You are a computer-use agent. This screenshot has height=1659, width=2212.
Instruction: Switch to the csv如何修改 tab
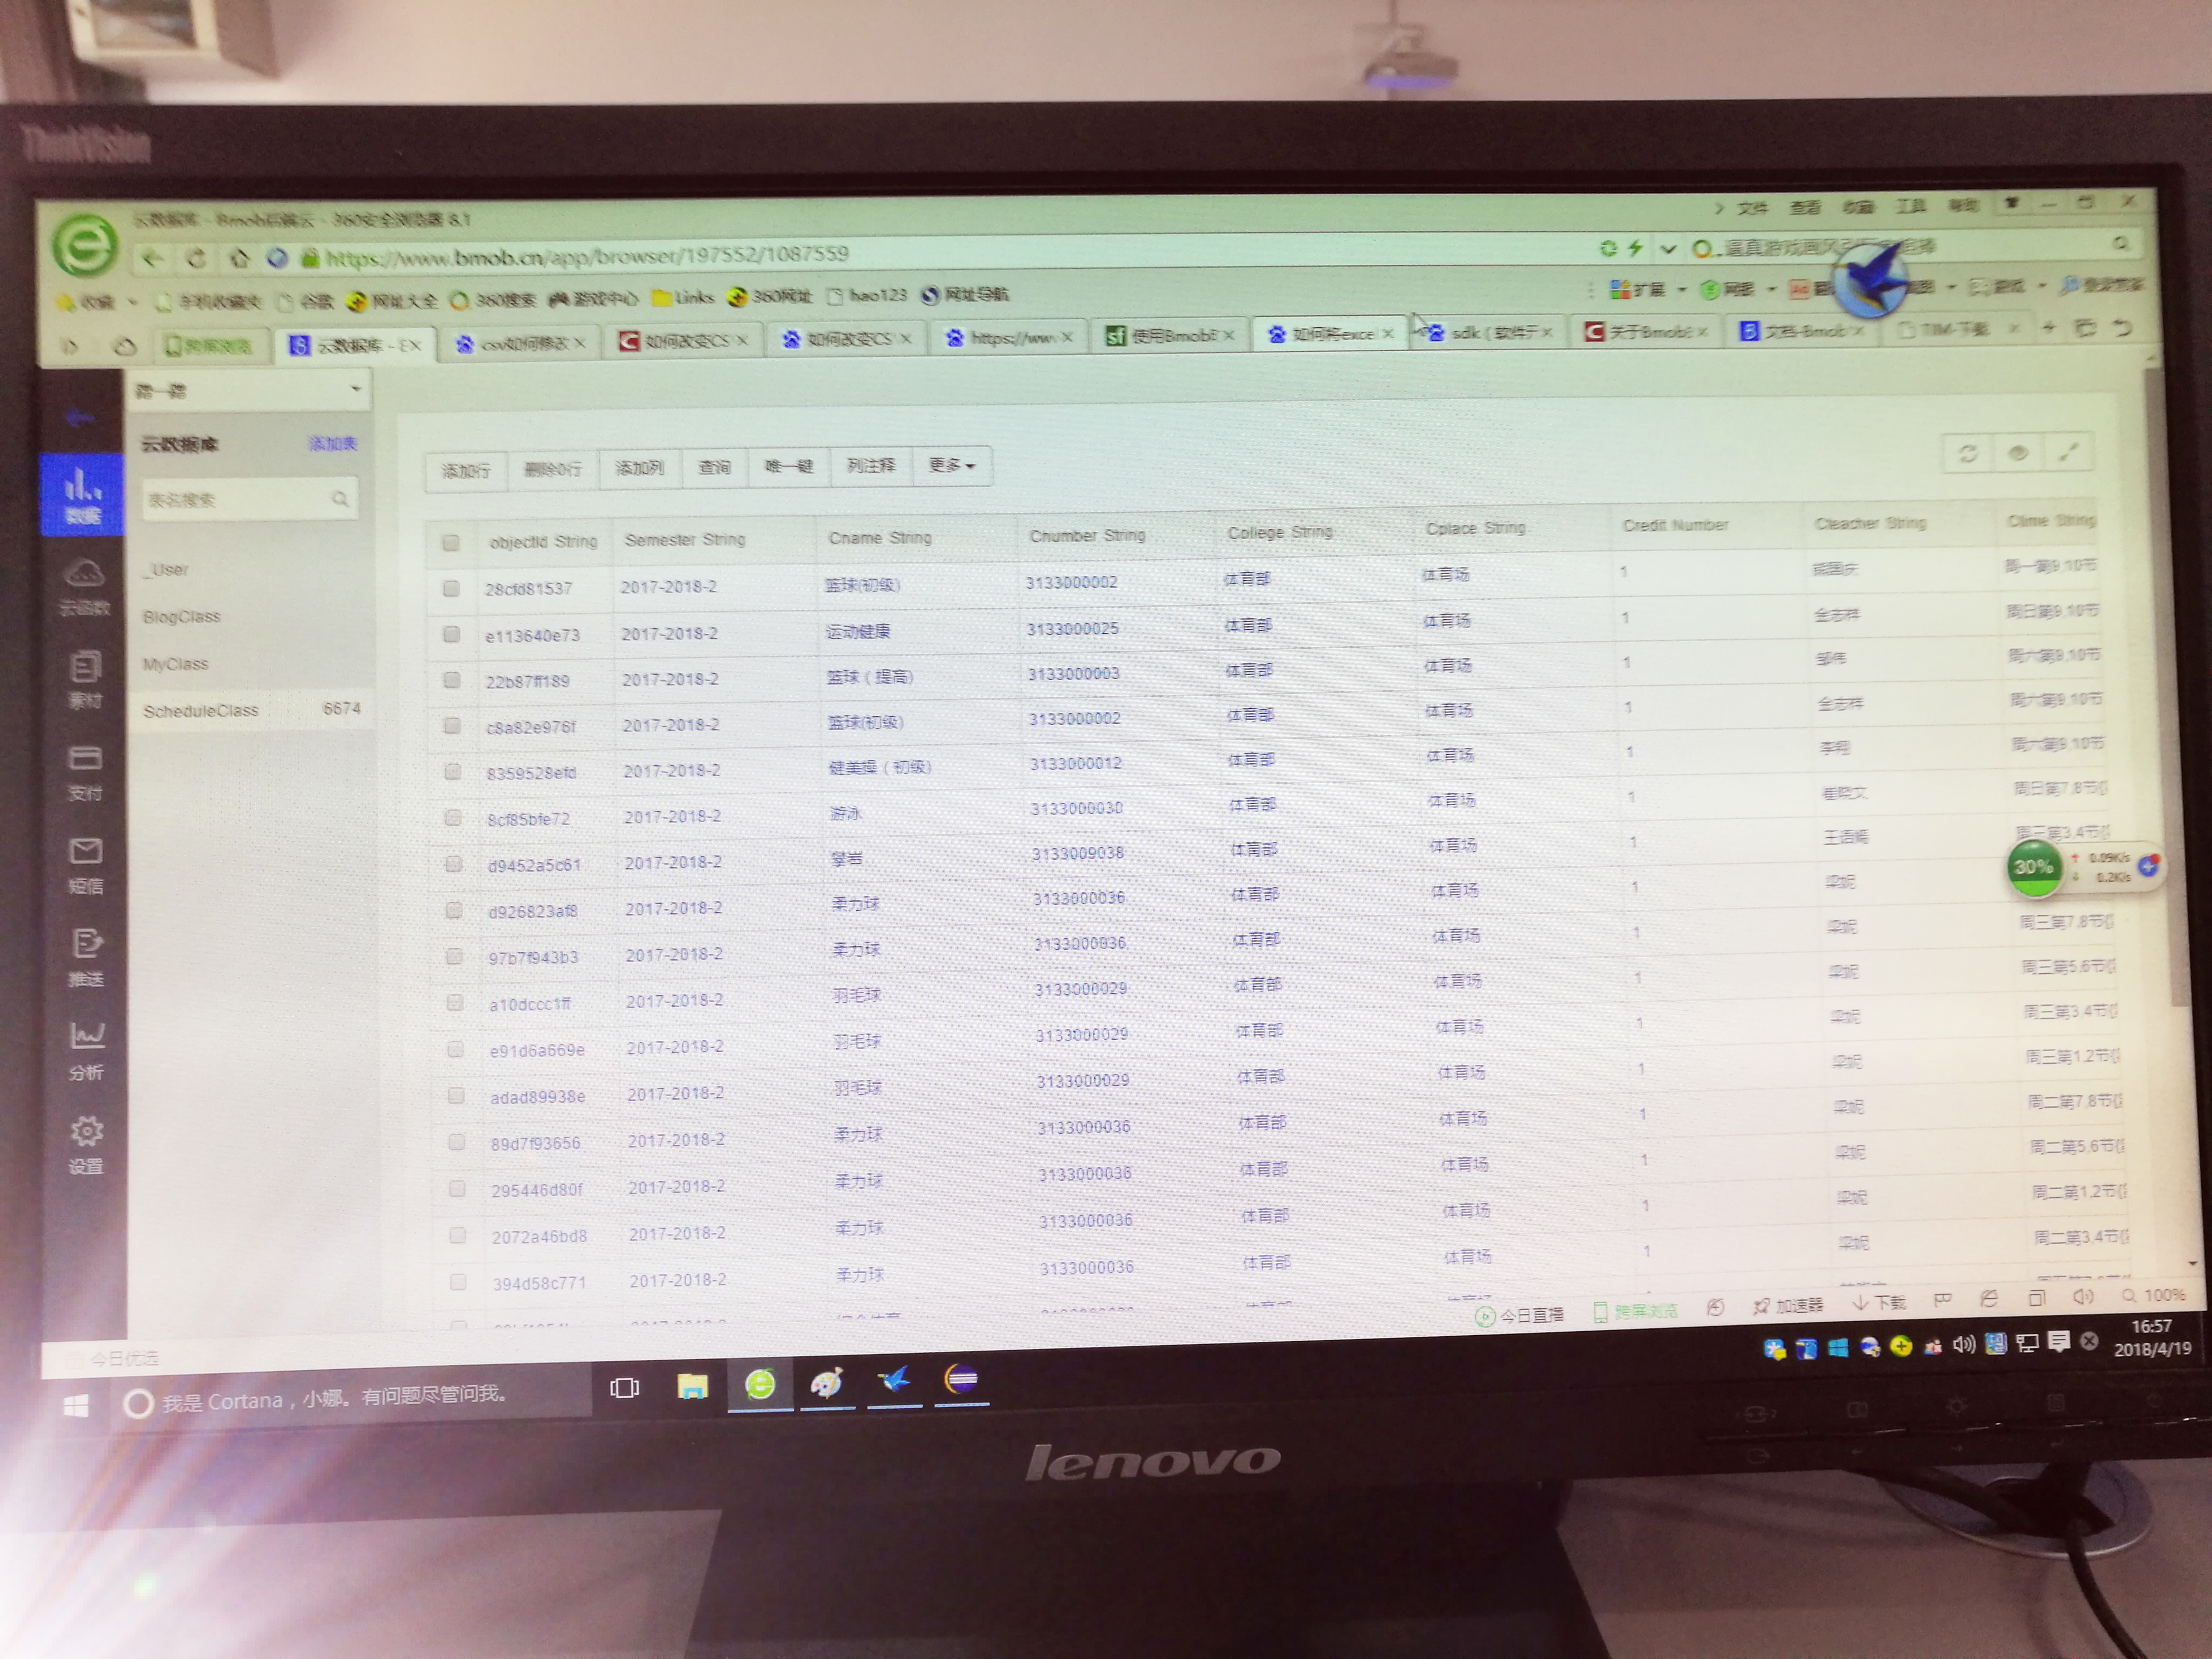[521, 343]
